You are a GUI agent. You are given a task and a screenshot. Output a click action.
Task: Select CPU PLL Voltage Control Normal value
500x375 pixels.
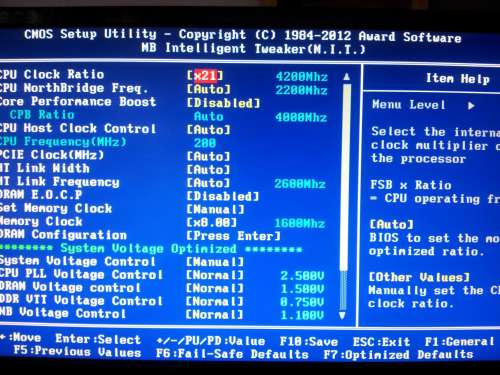coord(215,275)
